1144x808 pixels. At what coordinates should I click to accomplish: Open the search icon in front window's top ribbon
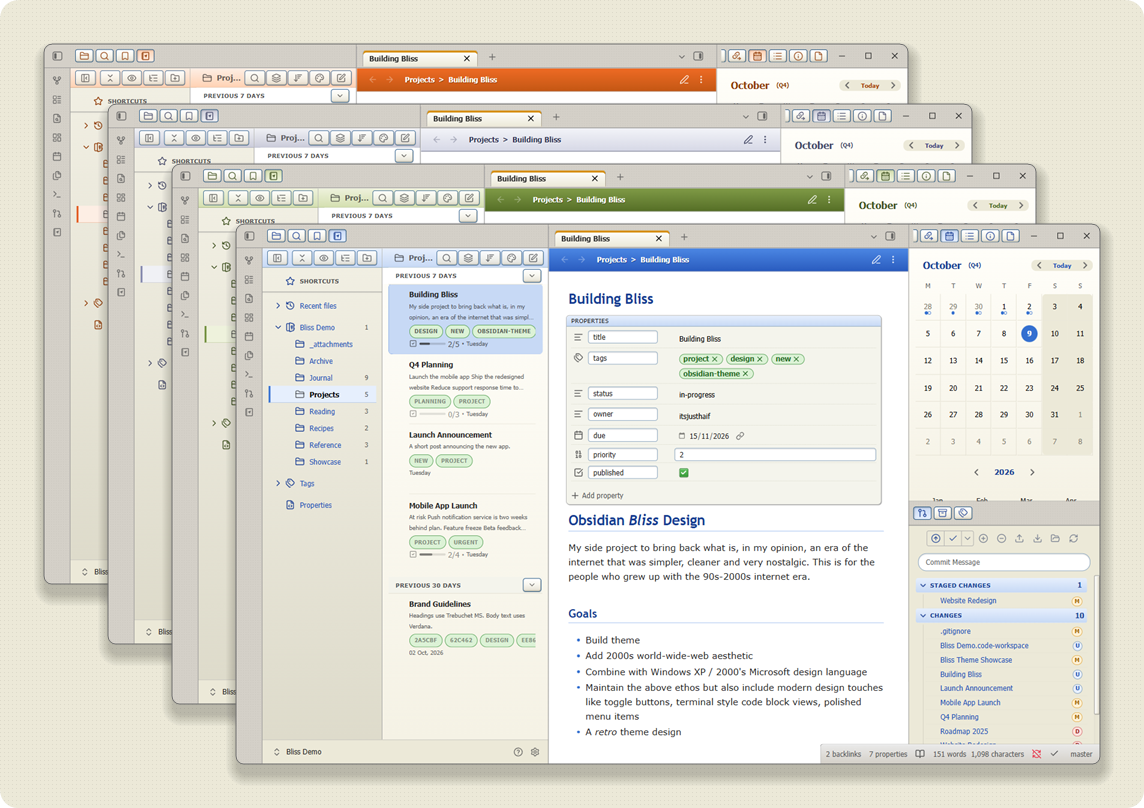tap(296, 236)
